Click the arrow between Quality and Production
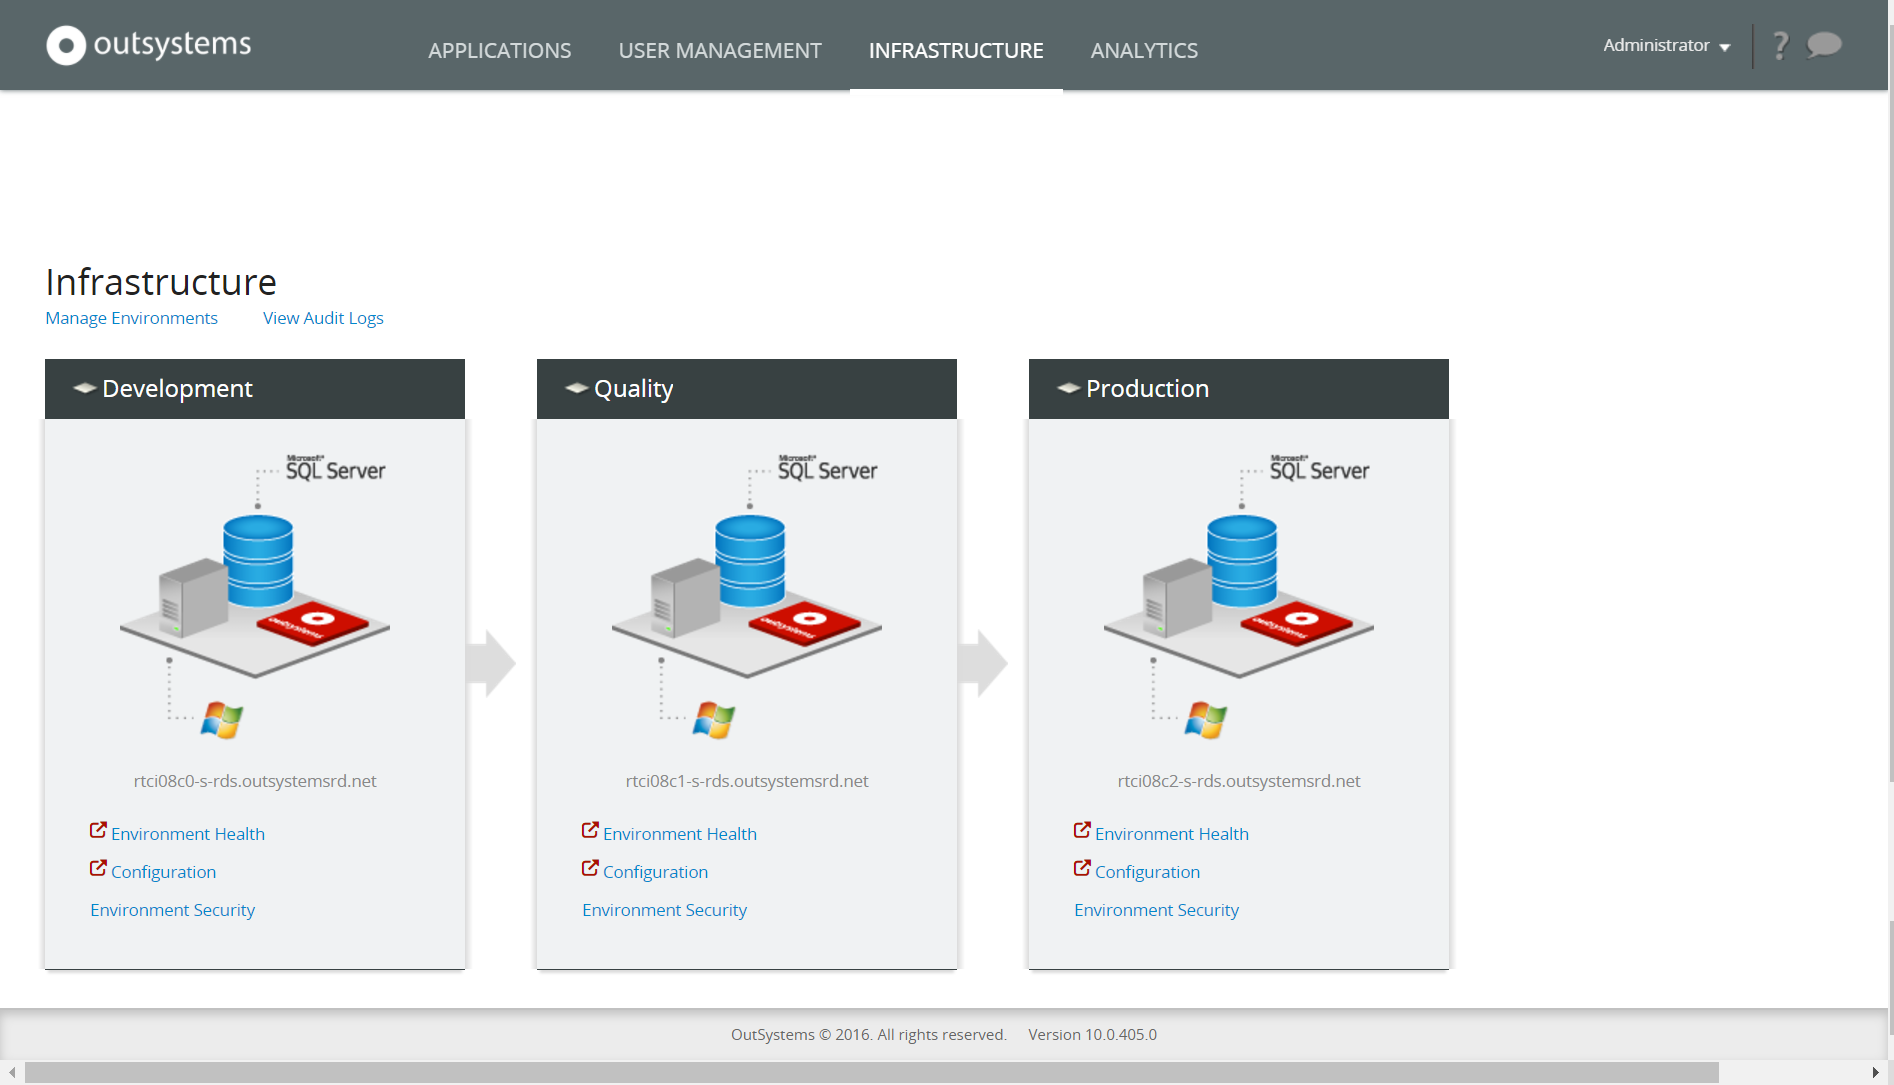The width and height of the screenshot is (1894, 1085). click(x=983, y=662)
